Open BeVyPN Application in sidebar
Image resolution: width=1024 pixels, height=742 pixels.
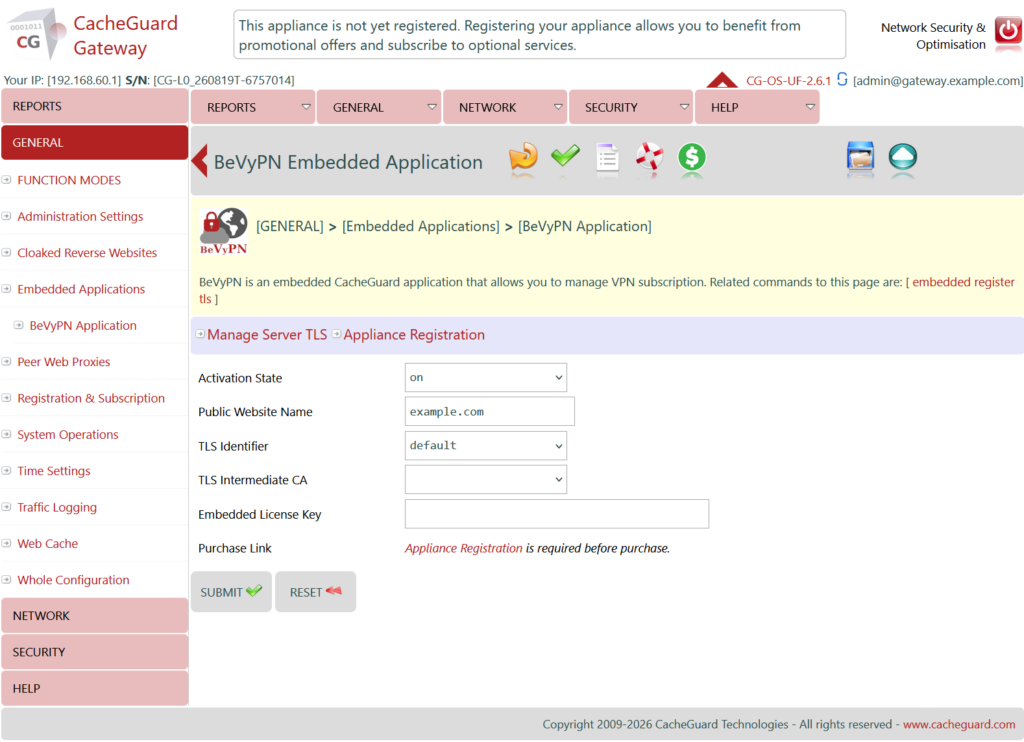(x=83, y=325)
